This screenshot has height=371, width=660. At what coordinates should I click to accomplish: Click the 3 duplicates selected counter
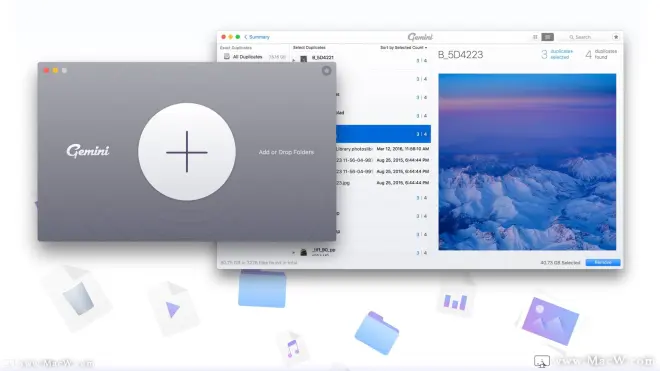(557, 54)
